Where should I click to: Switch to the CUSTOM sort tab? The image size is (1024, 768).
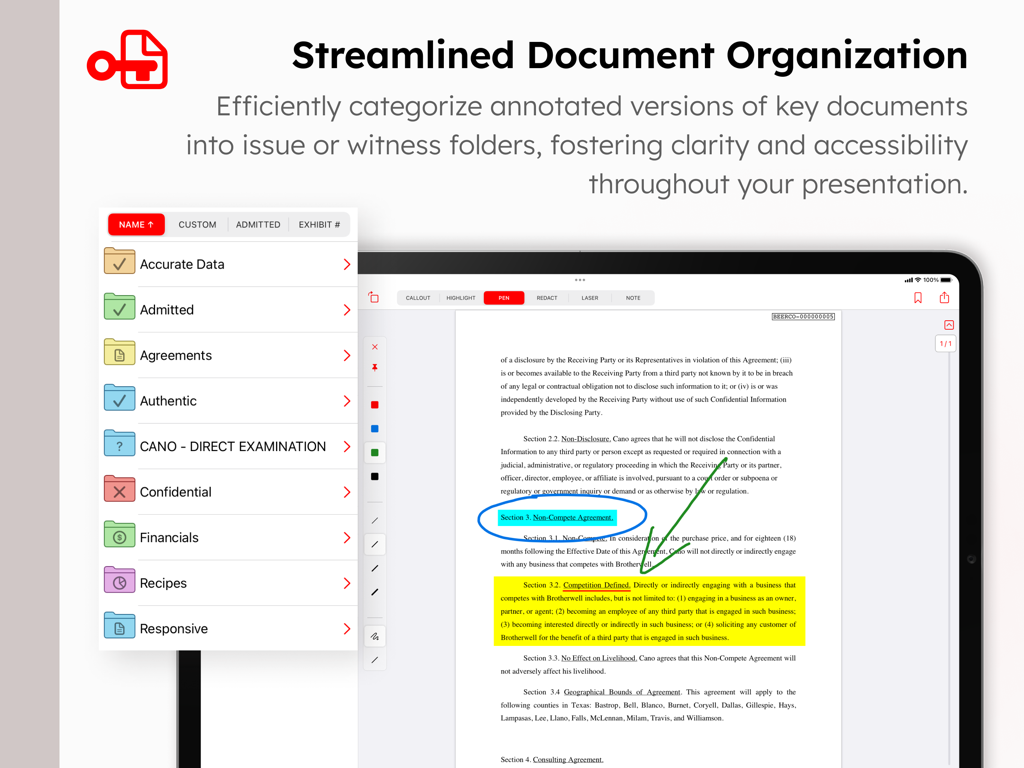pos(197,224)
